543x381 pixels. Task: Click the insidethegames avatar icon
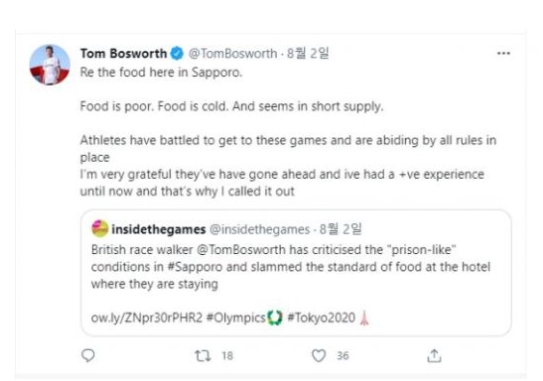(x=100, y=229)
